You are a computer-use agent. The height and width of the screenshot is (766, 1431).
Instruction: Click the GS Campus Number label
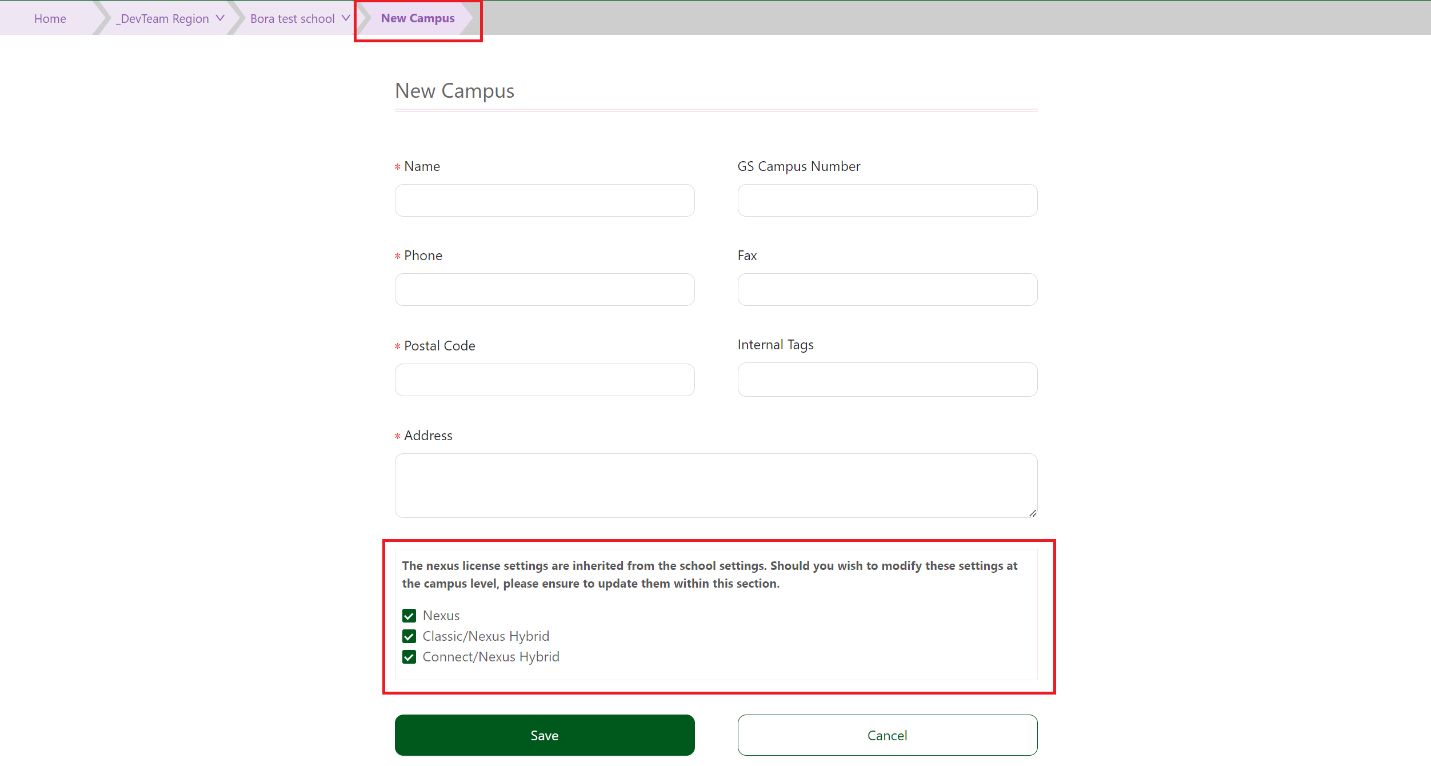tap(799, 166)
